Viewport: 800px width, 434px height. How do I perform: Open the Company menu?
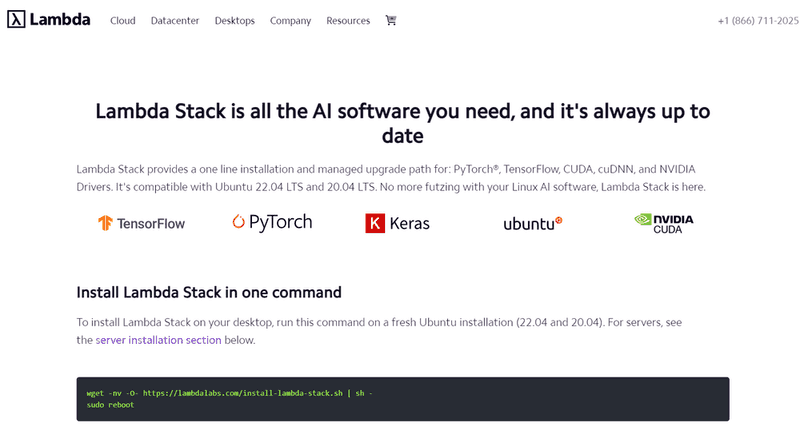pyautogui.click(x=290, y=21)
